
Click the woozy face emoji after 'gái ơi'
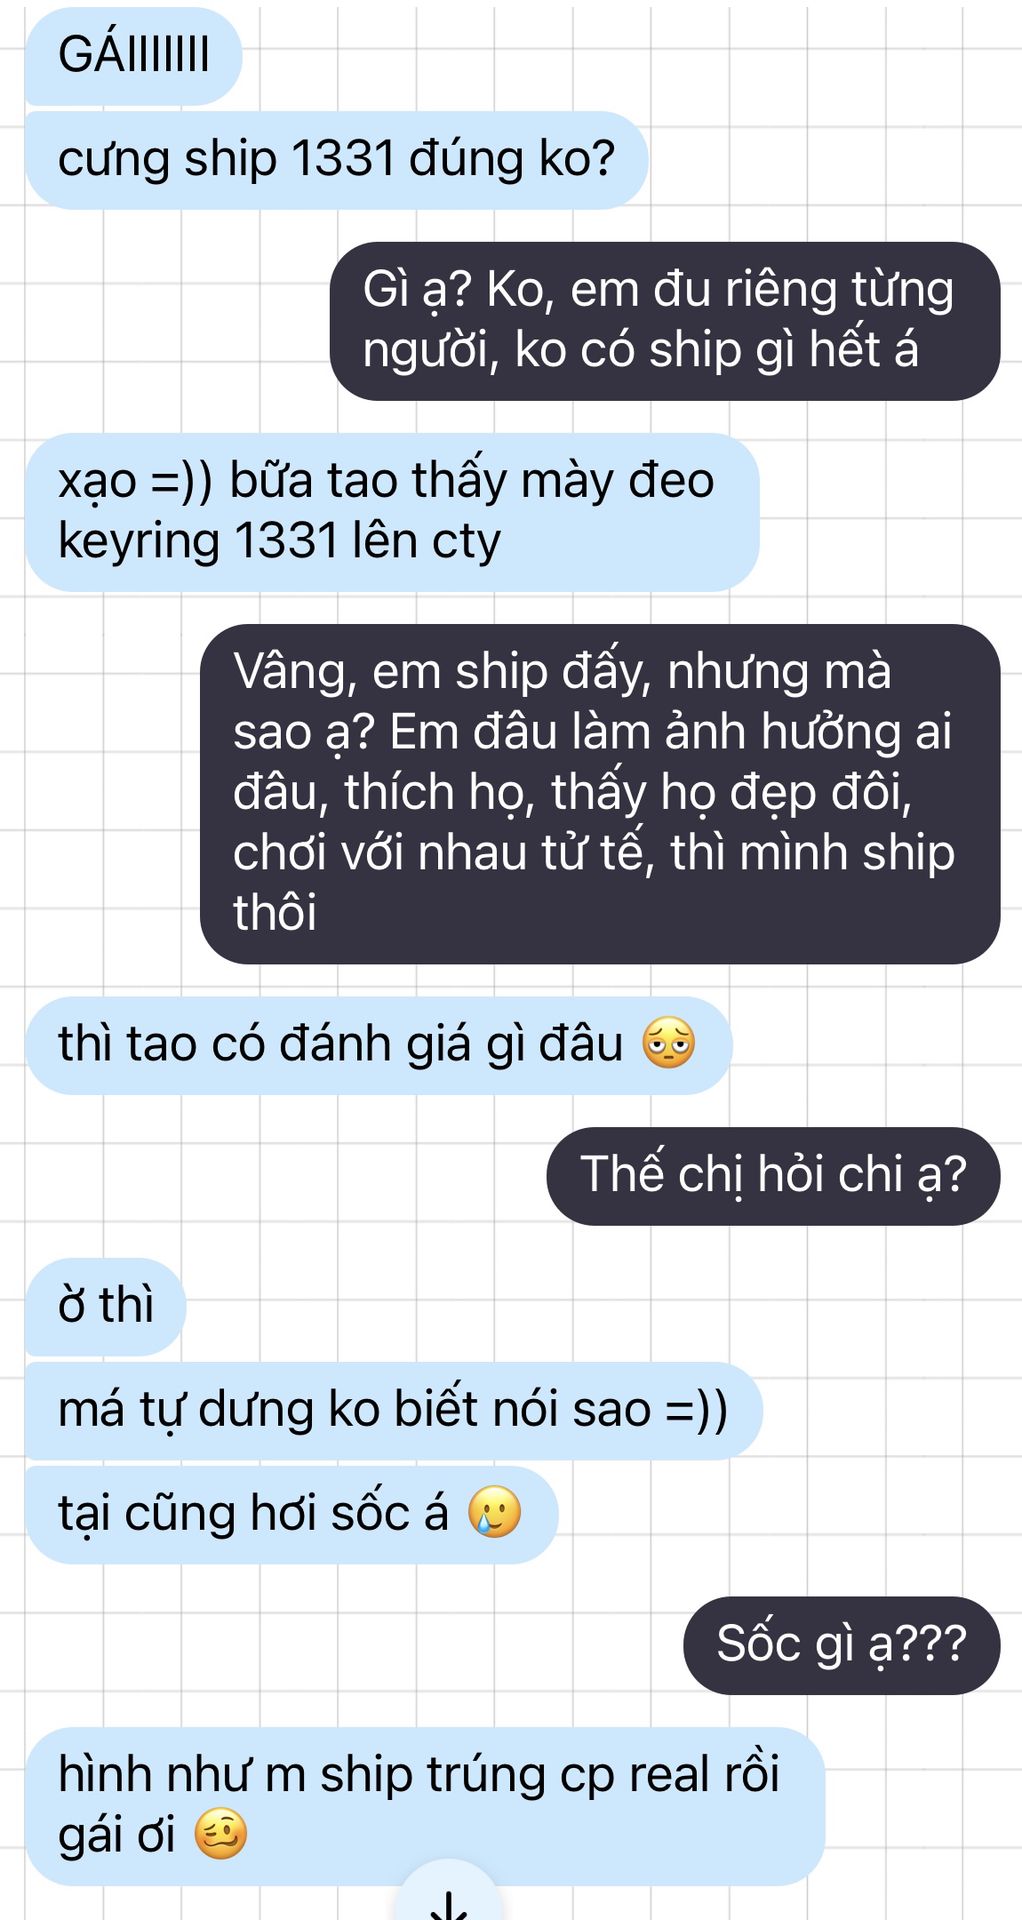click(x=220, y=1834)
